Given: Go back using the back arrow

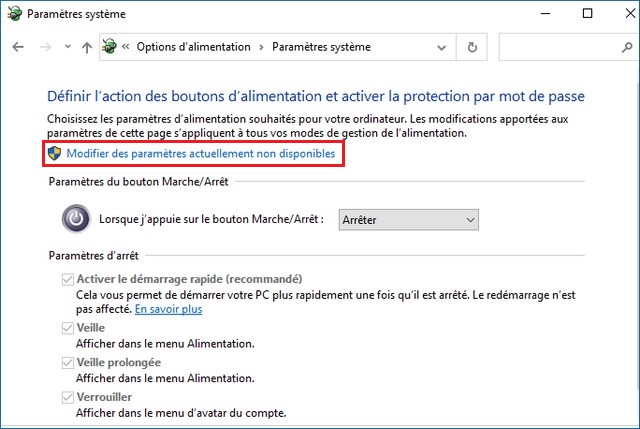Looking at the screenshot, I should (18, 47).
